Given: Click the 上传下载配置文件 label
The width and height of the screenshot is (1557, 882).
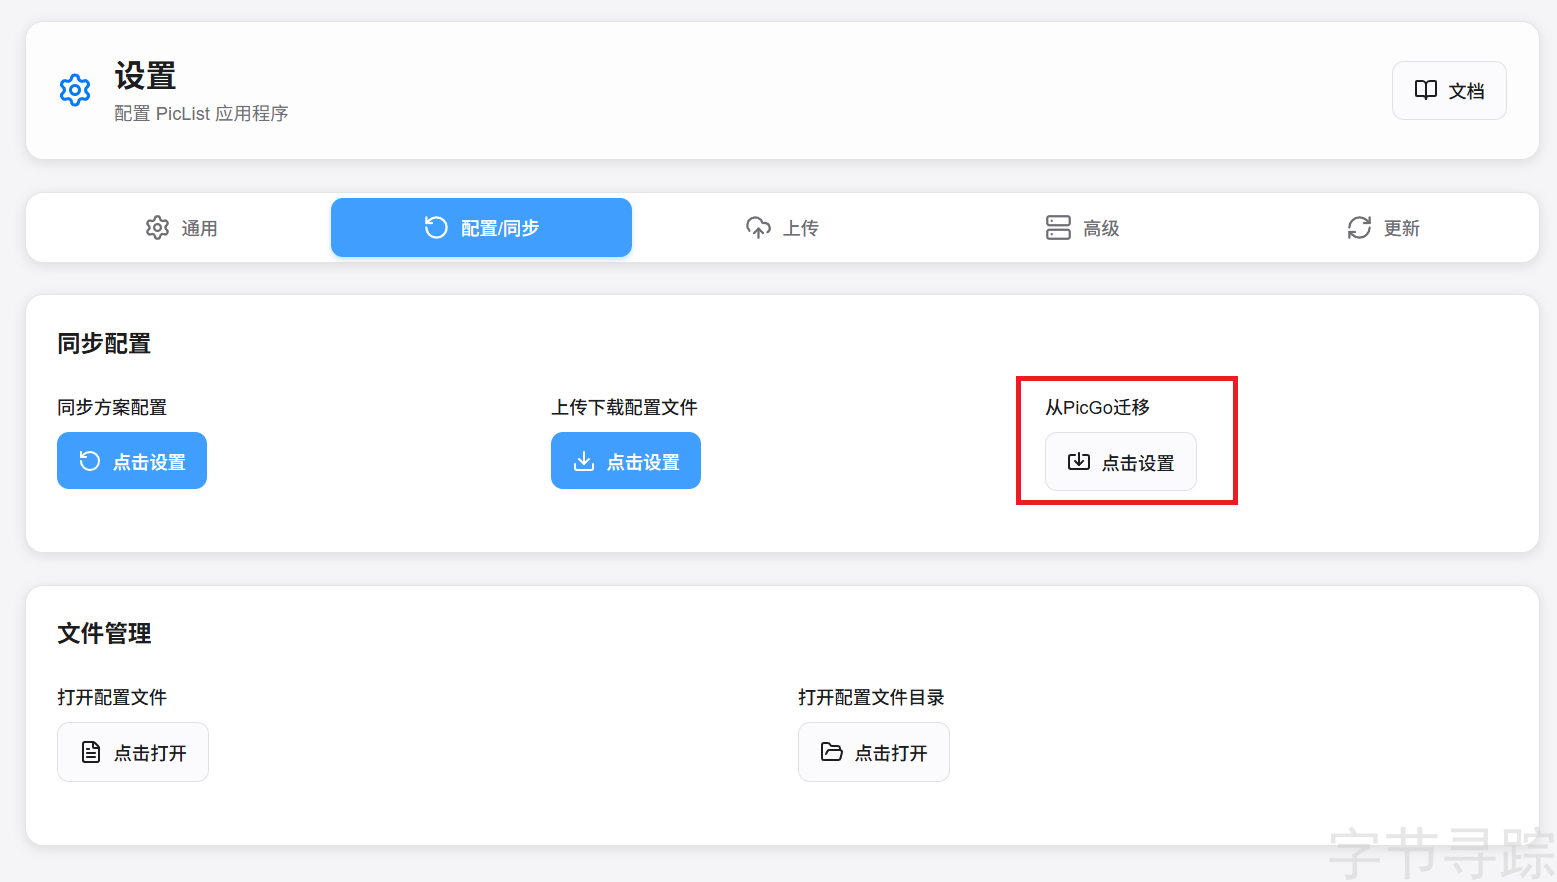Looking at the screenshot, I should click(x=624, y=407).
